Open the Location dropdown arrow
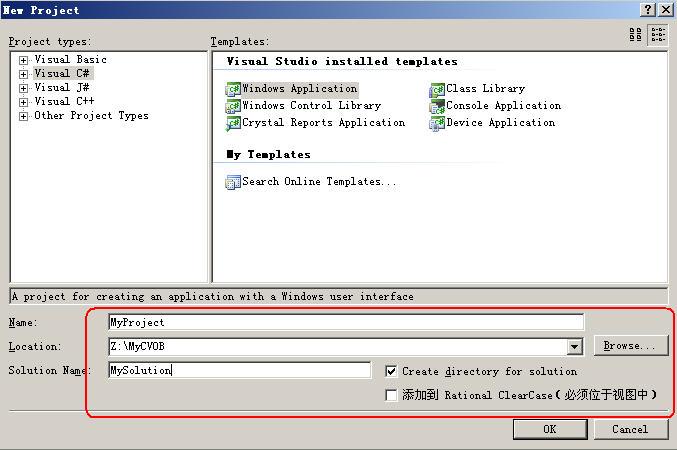Image resolution: width=677 pixels, height=450 pixels. click(x=574, y=346)
